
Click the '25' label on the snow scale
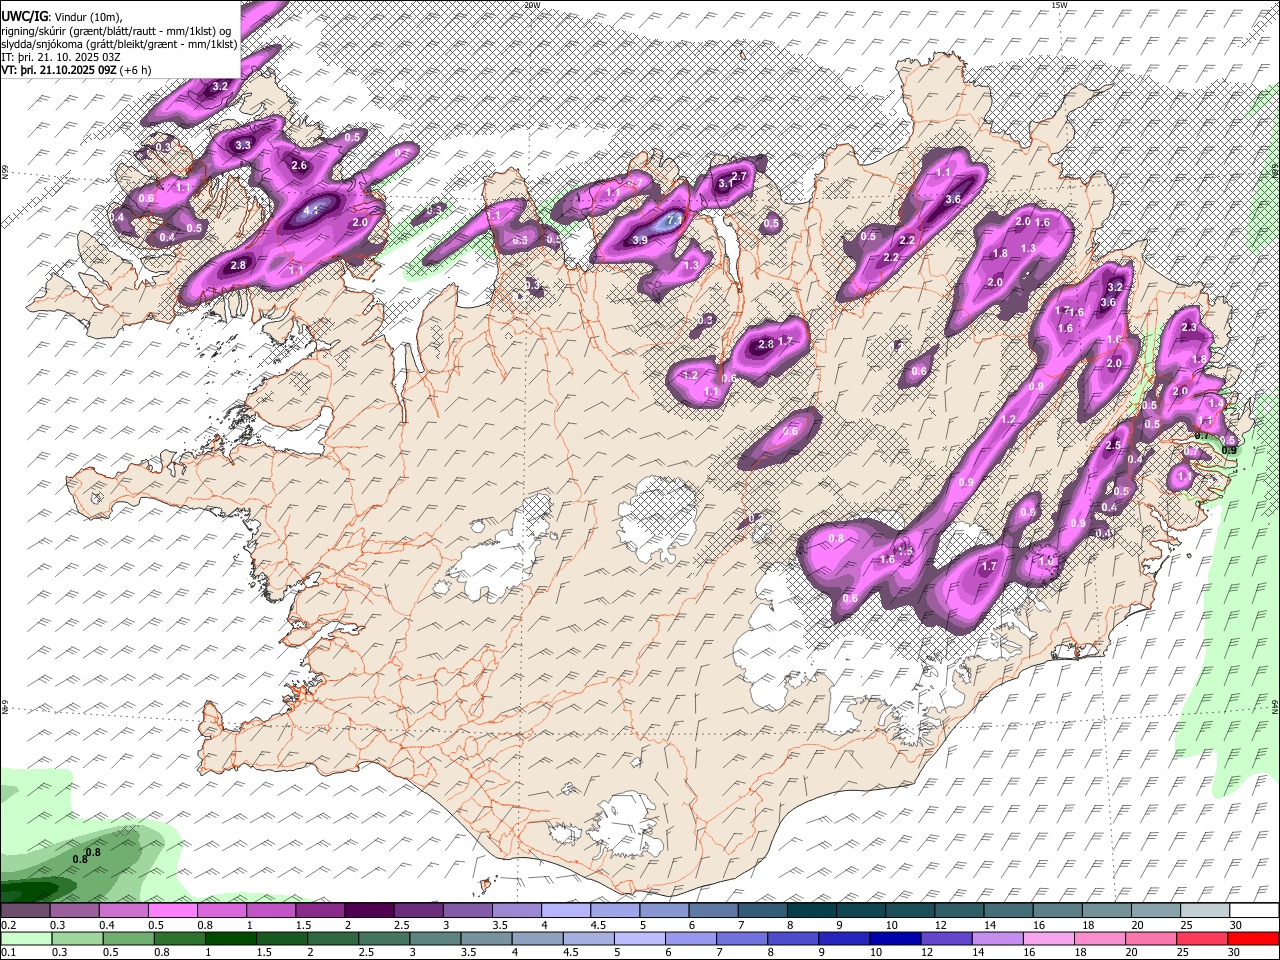(1186, 925)
